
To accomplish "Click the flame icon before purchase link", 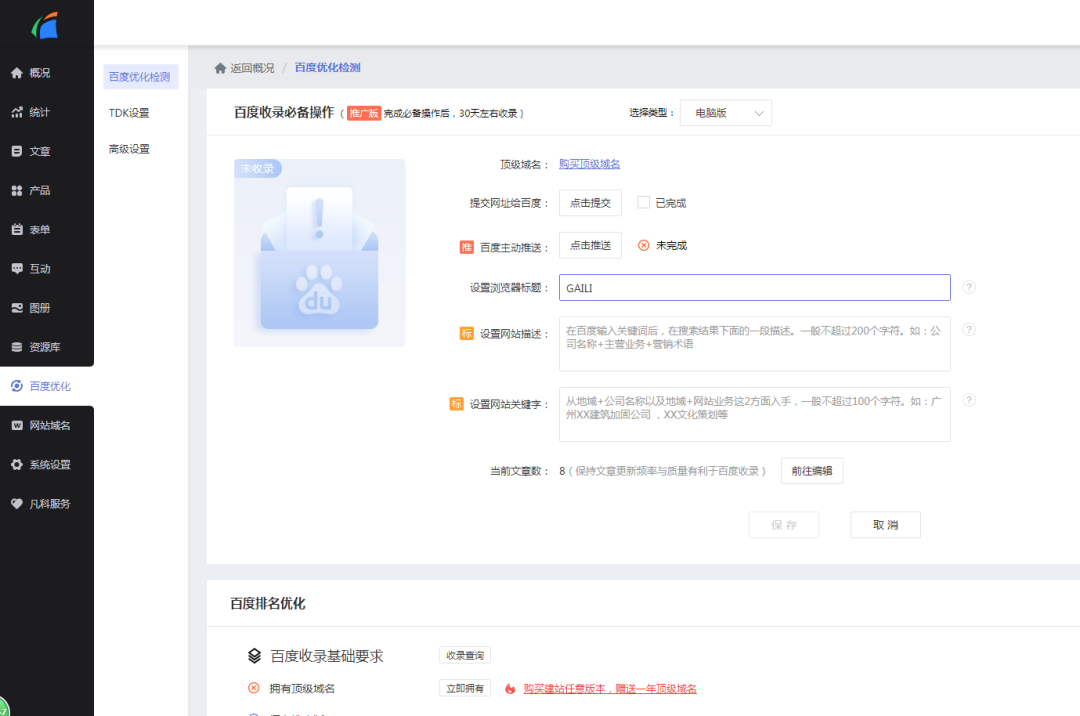I will pos(510,688).
